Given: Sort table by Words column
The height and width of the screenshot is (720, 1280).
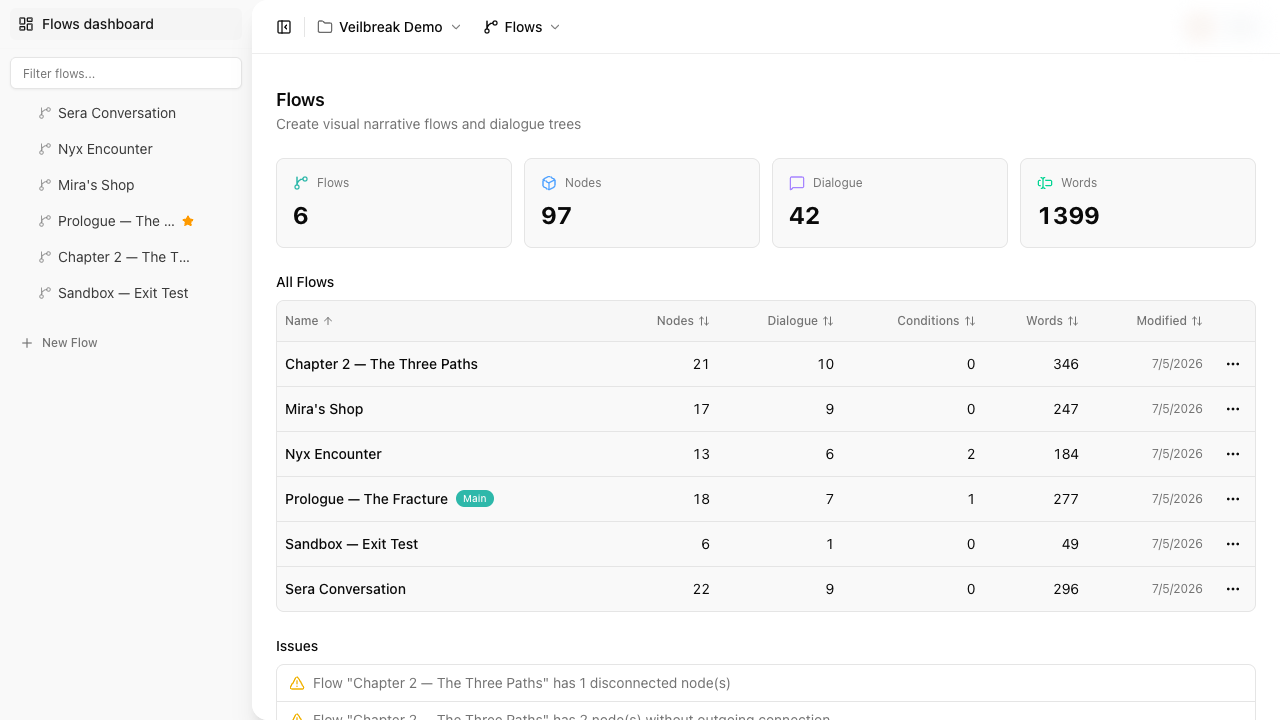Looking at the screenshot, I should coord(1052,321).
